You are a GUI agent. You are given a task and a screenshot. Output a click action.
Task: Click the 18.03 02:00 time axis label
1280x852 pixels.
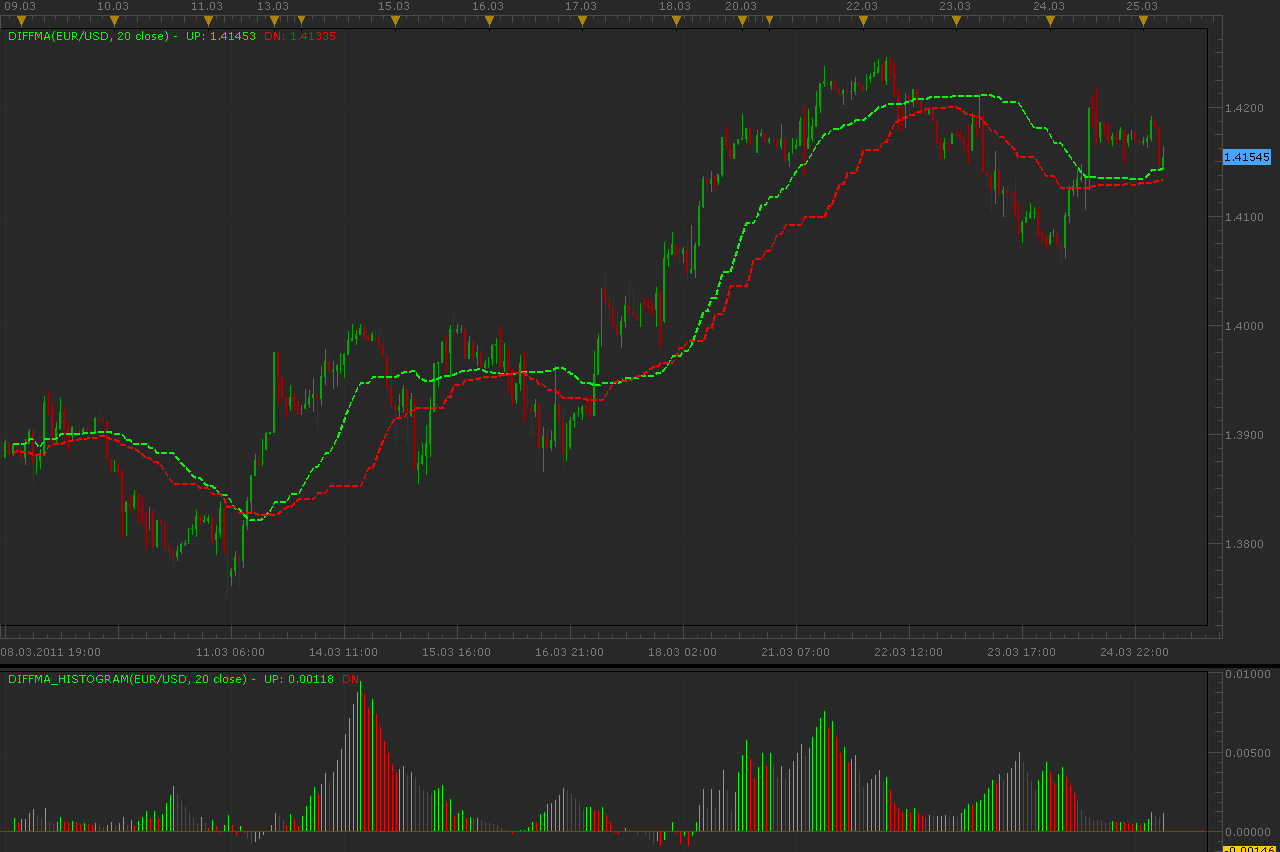pyautogui.click(x=682, y=652)
